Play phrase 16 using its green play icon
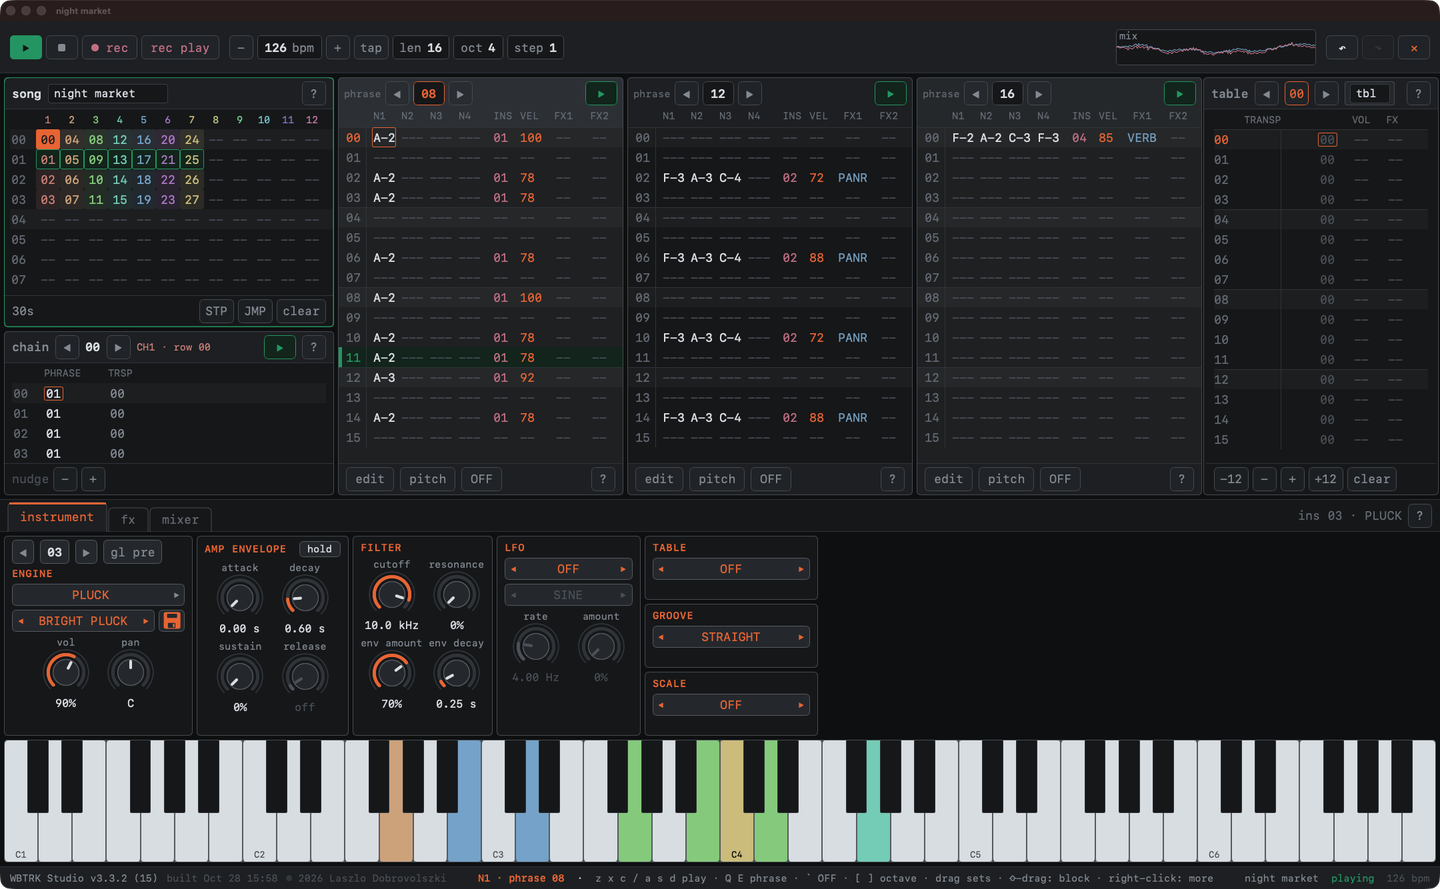The image size is (1440, 889). pyautogui.click(x=1180, y=94)
